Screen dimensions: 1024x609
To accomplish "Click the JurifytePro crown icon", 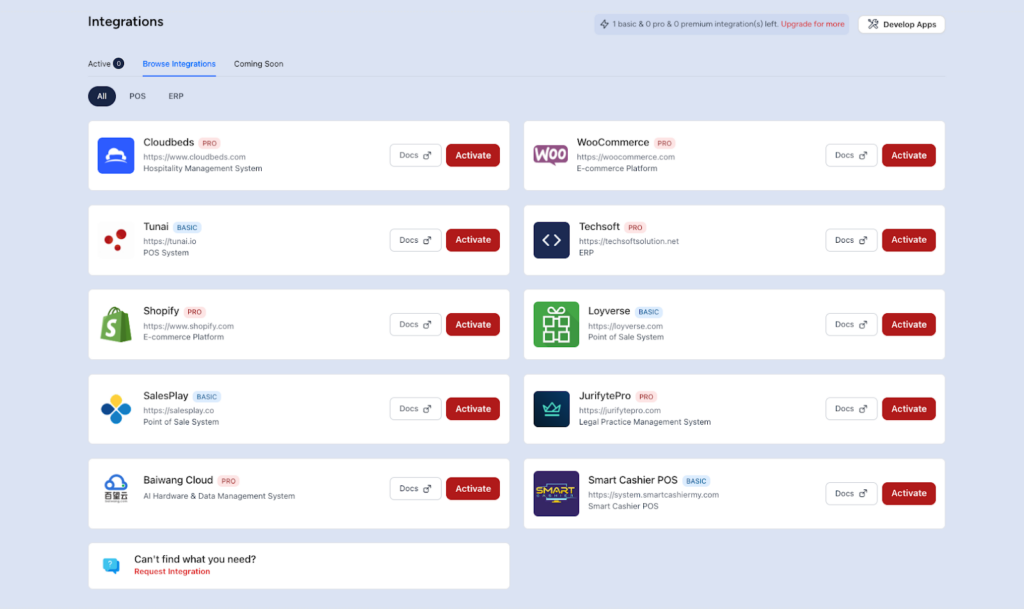I will (x=551, y=409).
